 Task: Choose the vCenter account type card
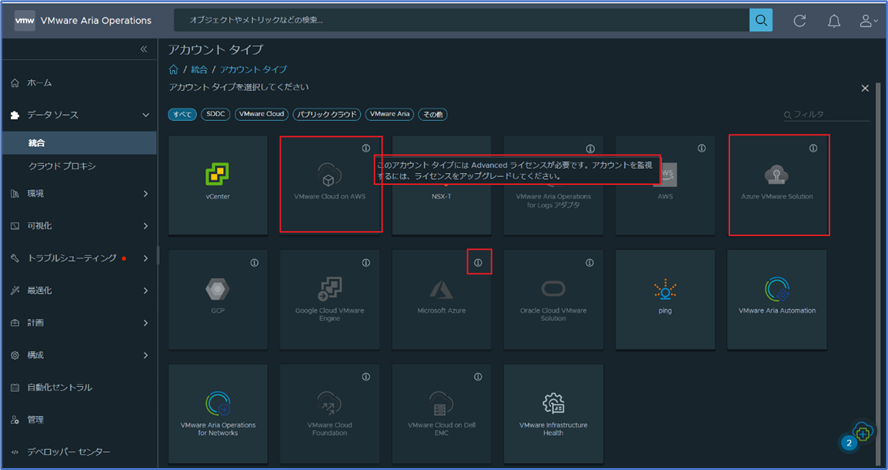coord(218,185)
